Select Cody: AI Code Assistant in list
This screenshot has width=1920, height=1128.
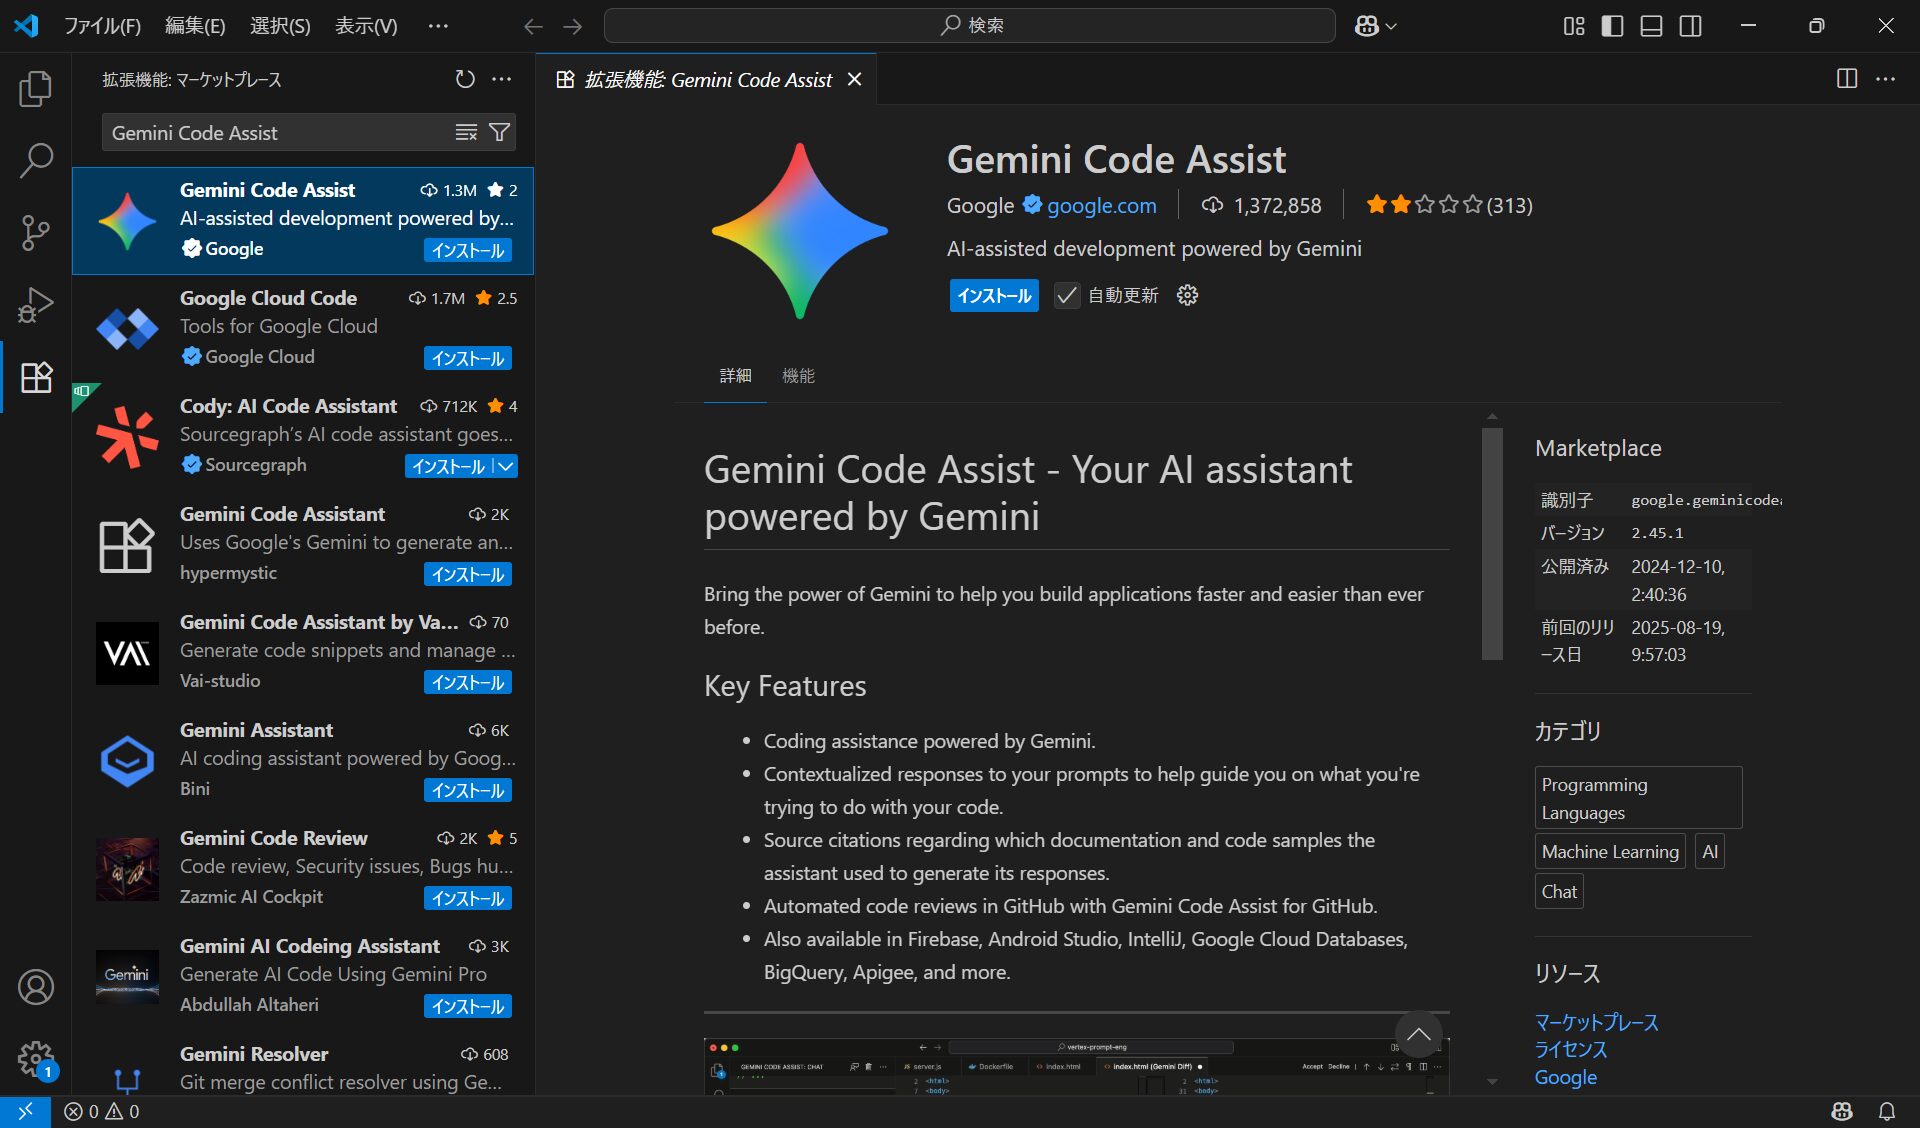[x=303, y=437]
